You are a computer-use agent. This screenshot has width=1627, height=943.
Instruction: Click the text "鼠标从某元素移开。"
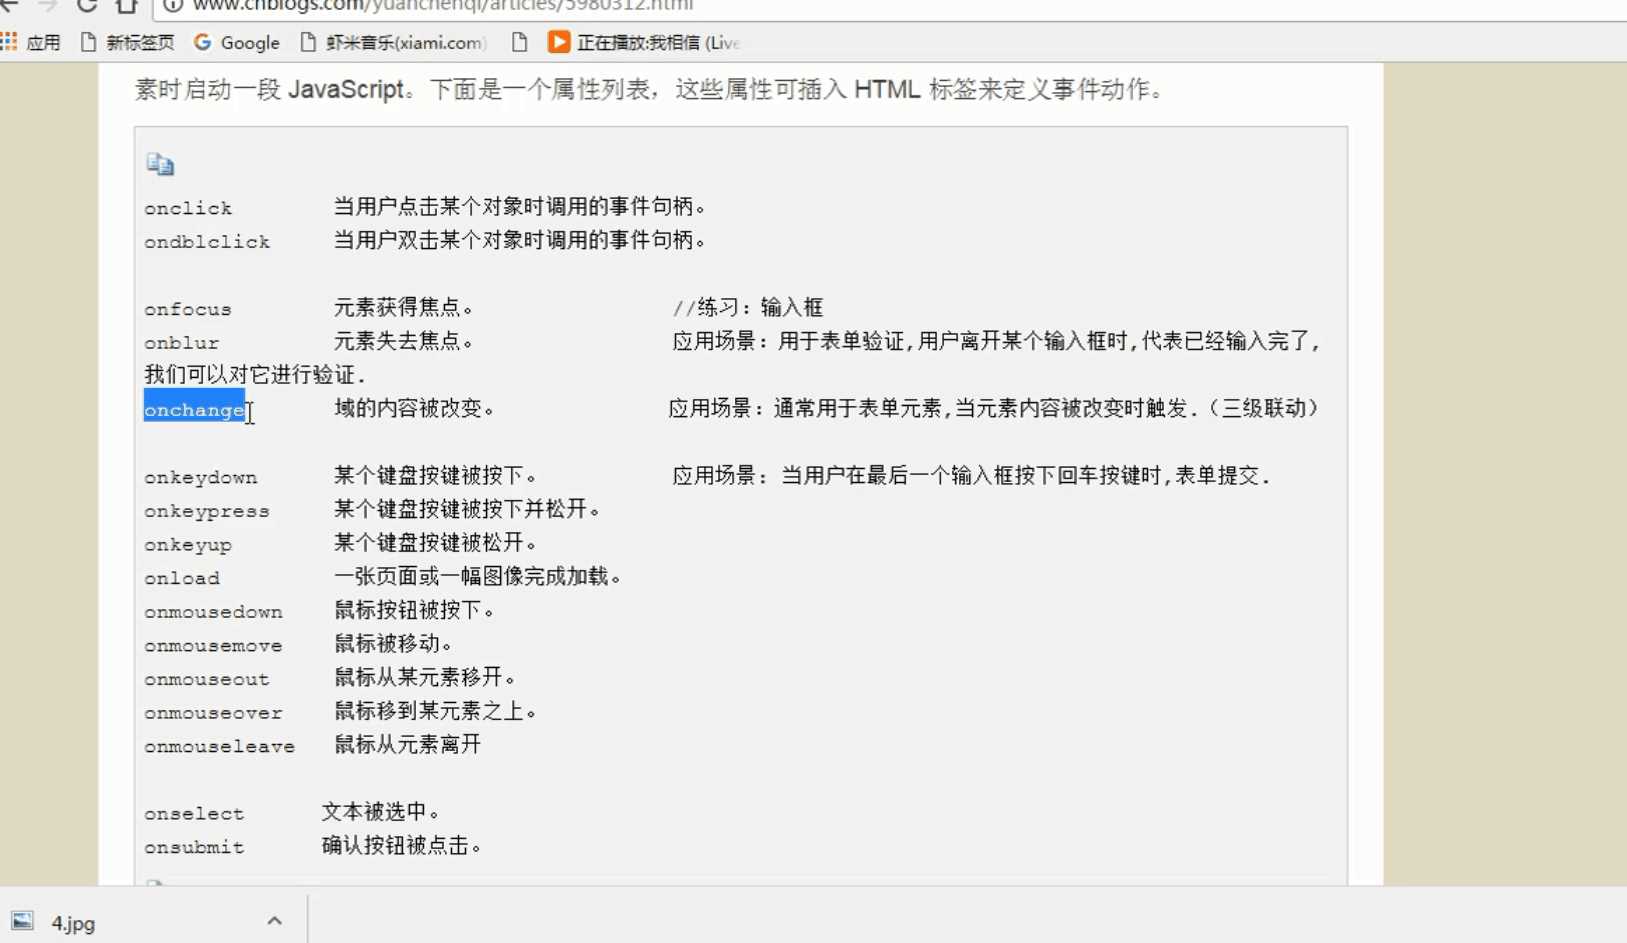click(x=426, y=677)
